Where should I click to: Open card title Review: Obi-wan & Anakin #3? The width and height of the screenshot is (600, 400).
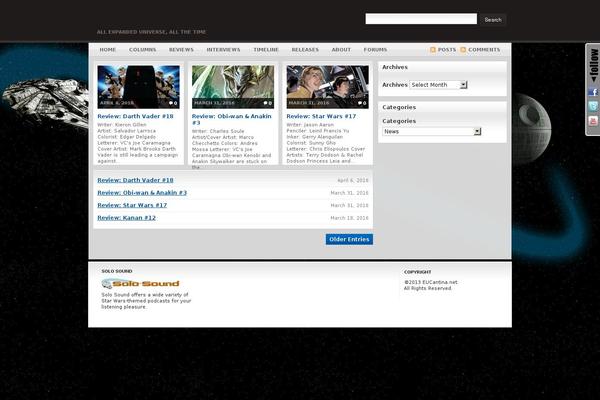[x=232, y=119]
